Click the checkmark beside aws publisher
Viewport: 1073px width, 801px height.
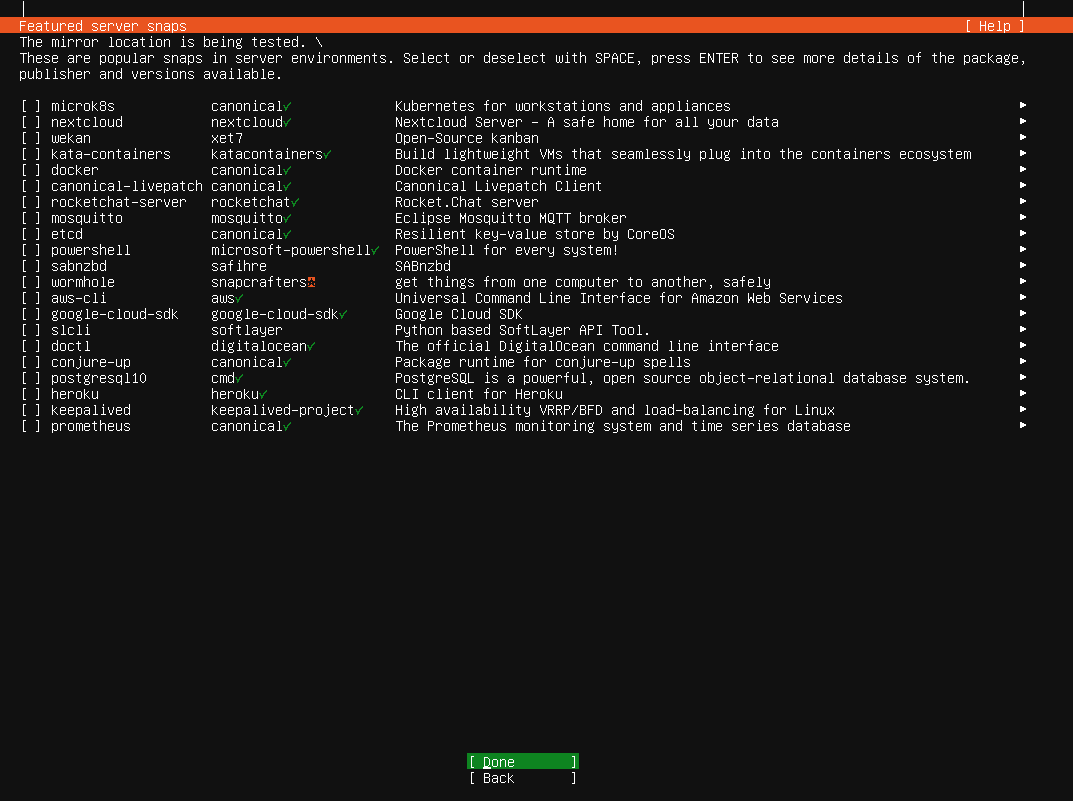point(240,298)
